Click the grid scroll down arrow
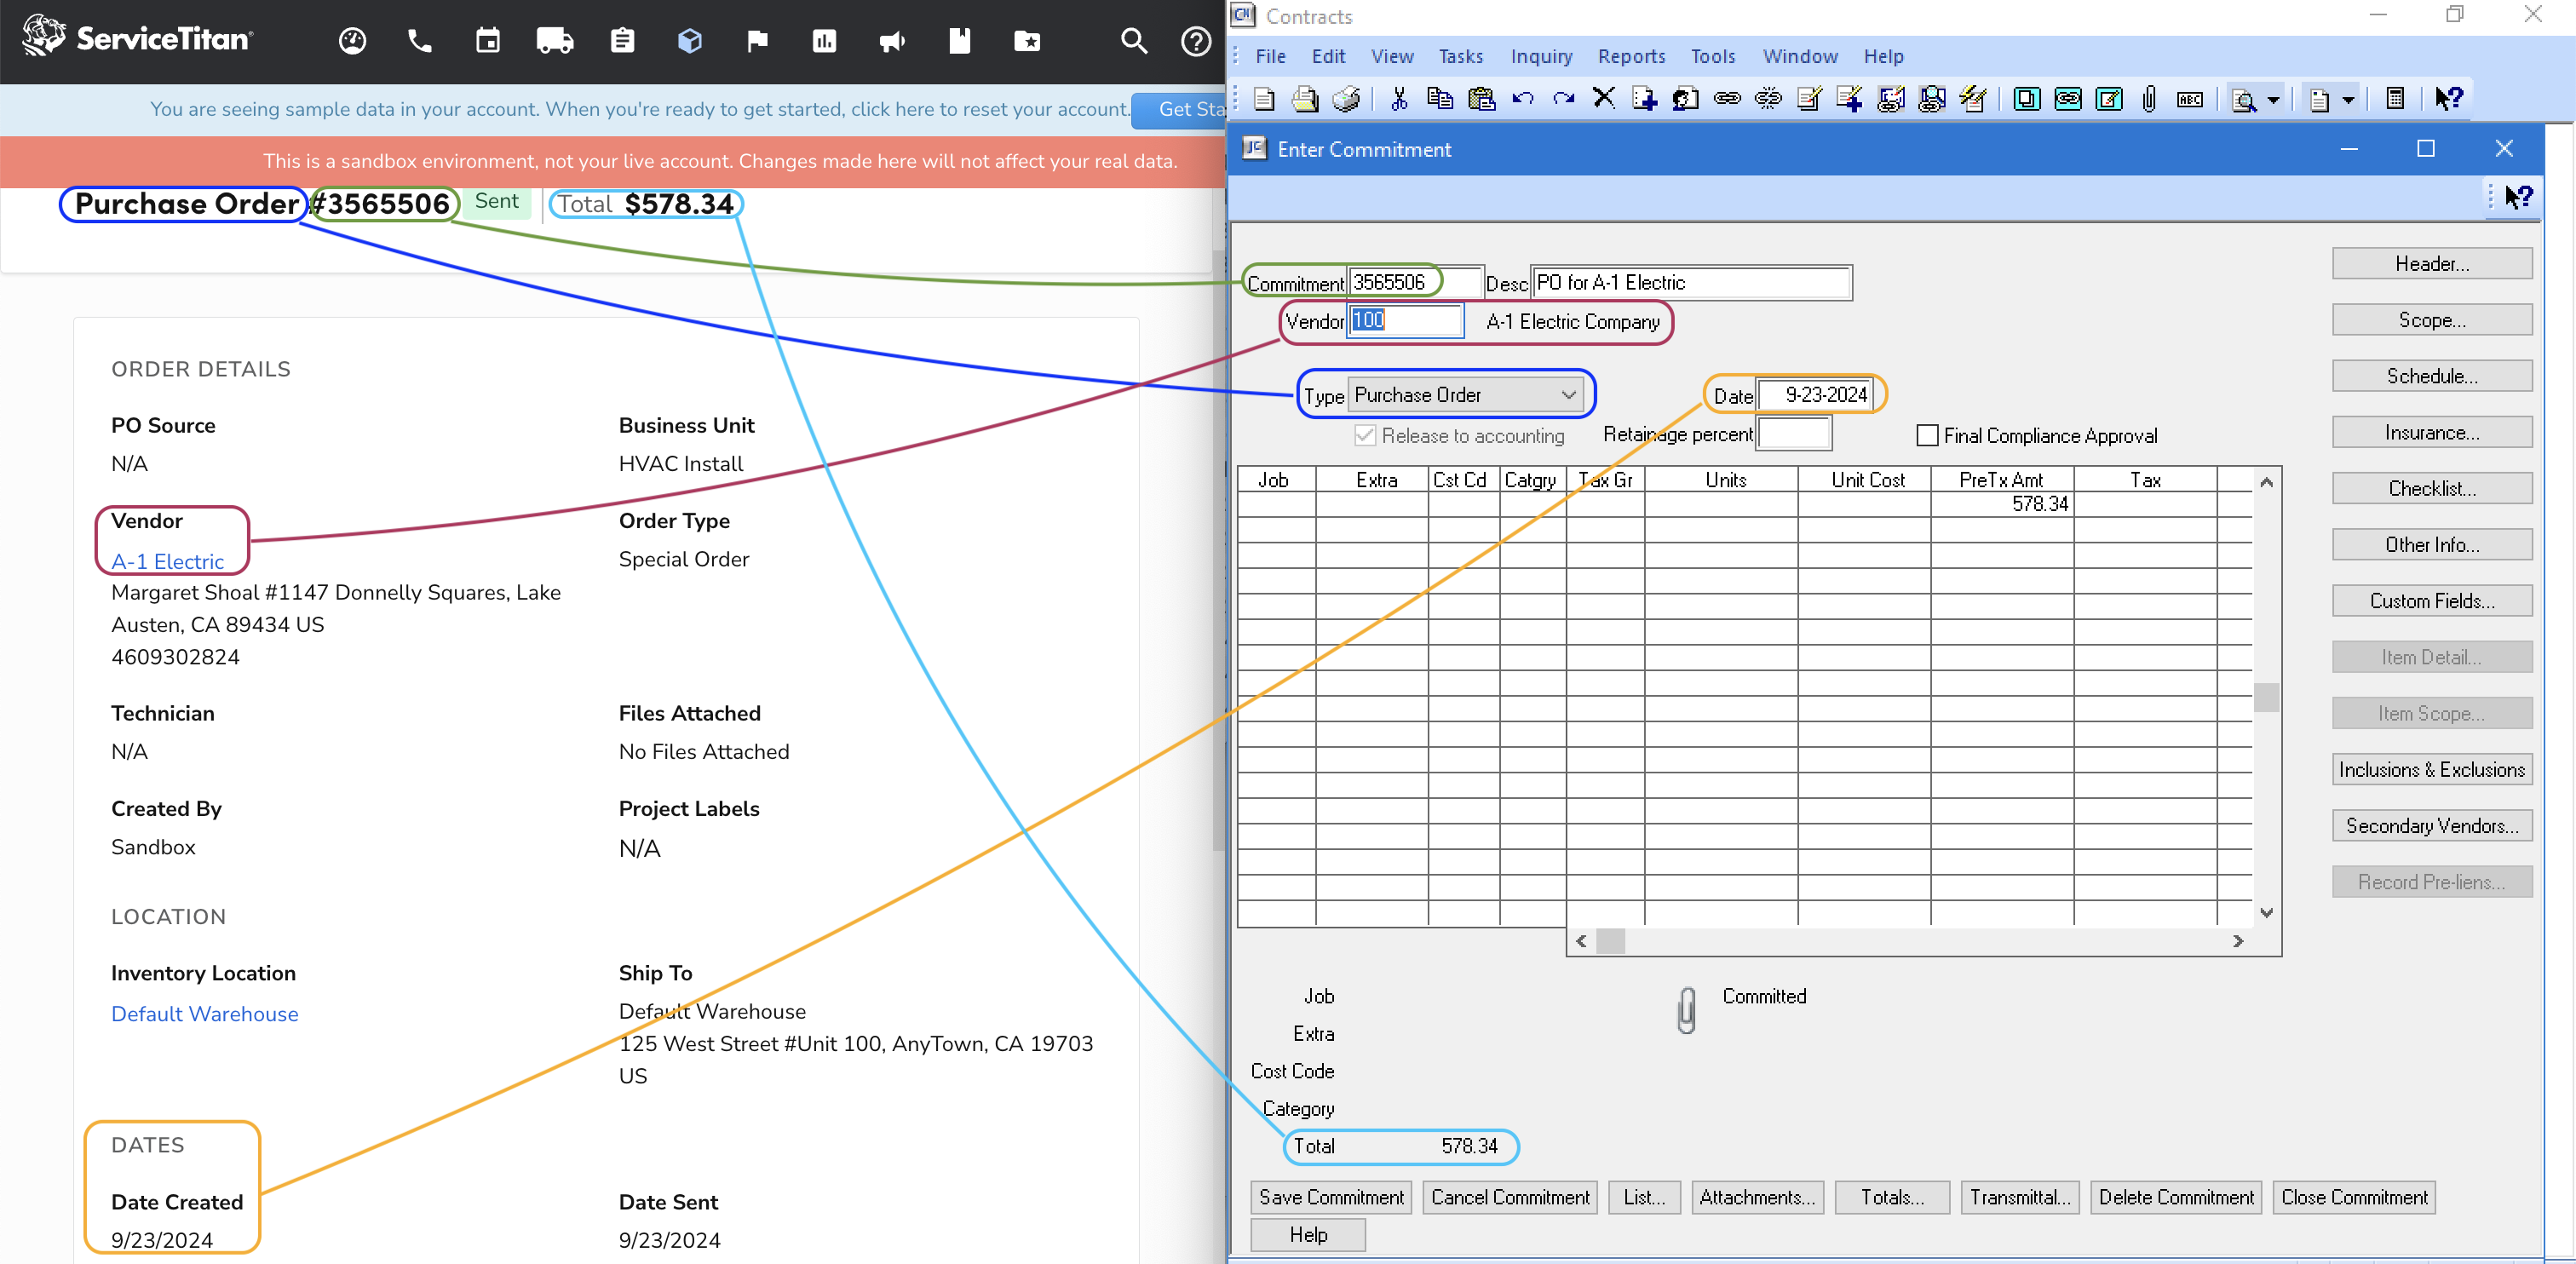Viewport: 2576px width, 1264px height. 2267,913
